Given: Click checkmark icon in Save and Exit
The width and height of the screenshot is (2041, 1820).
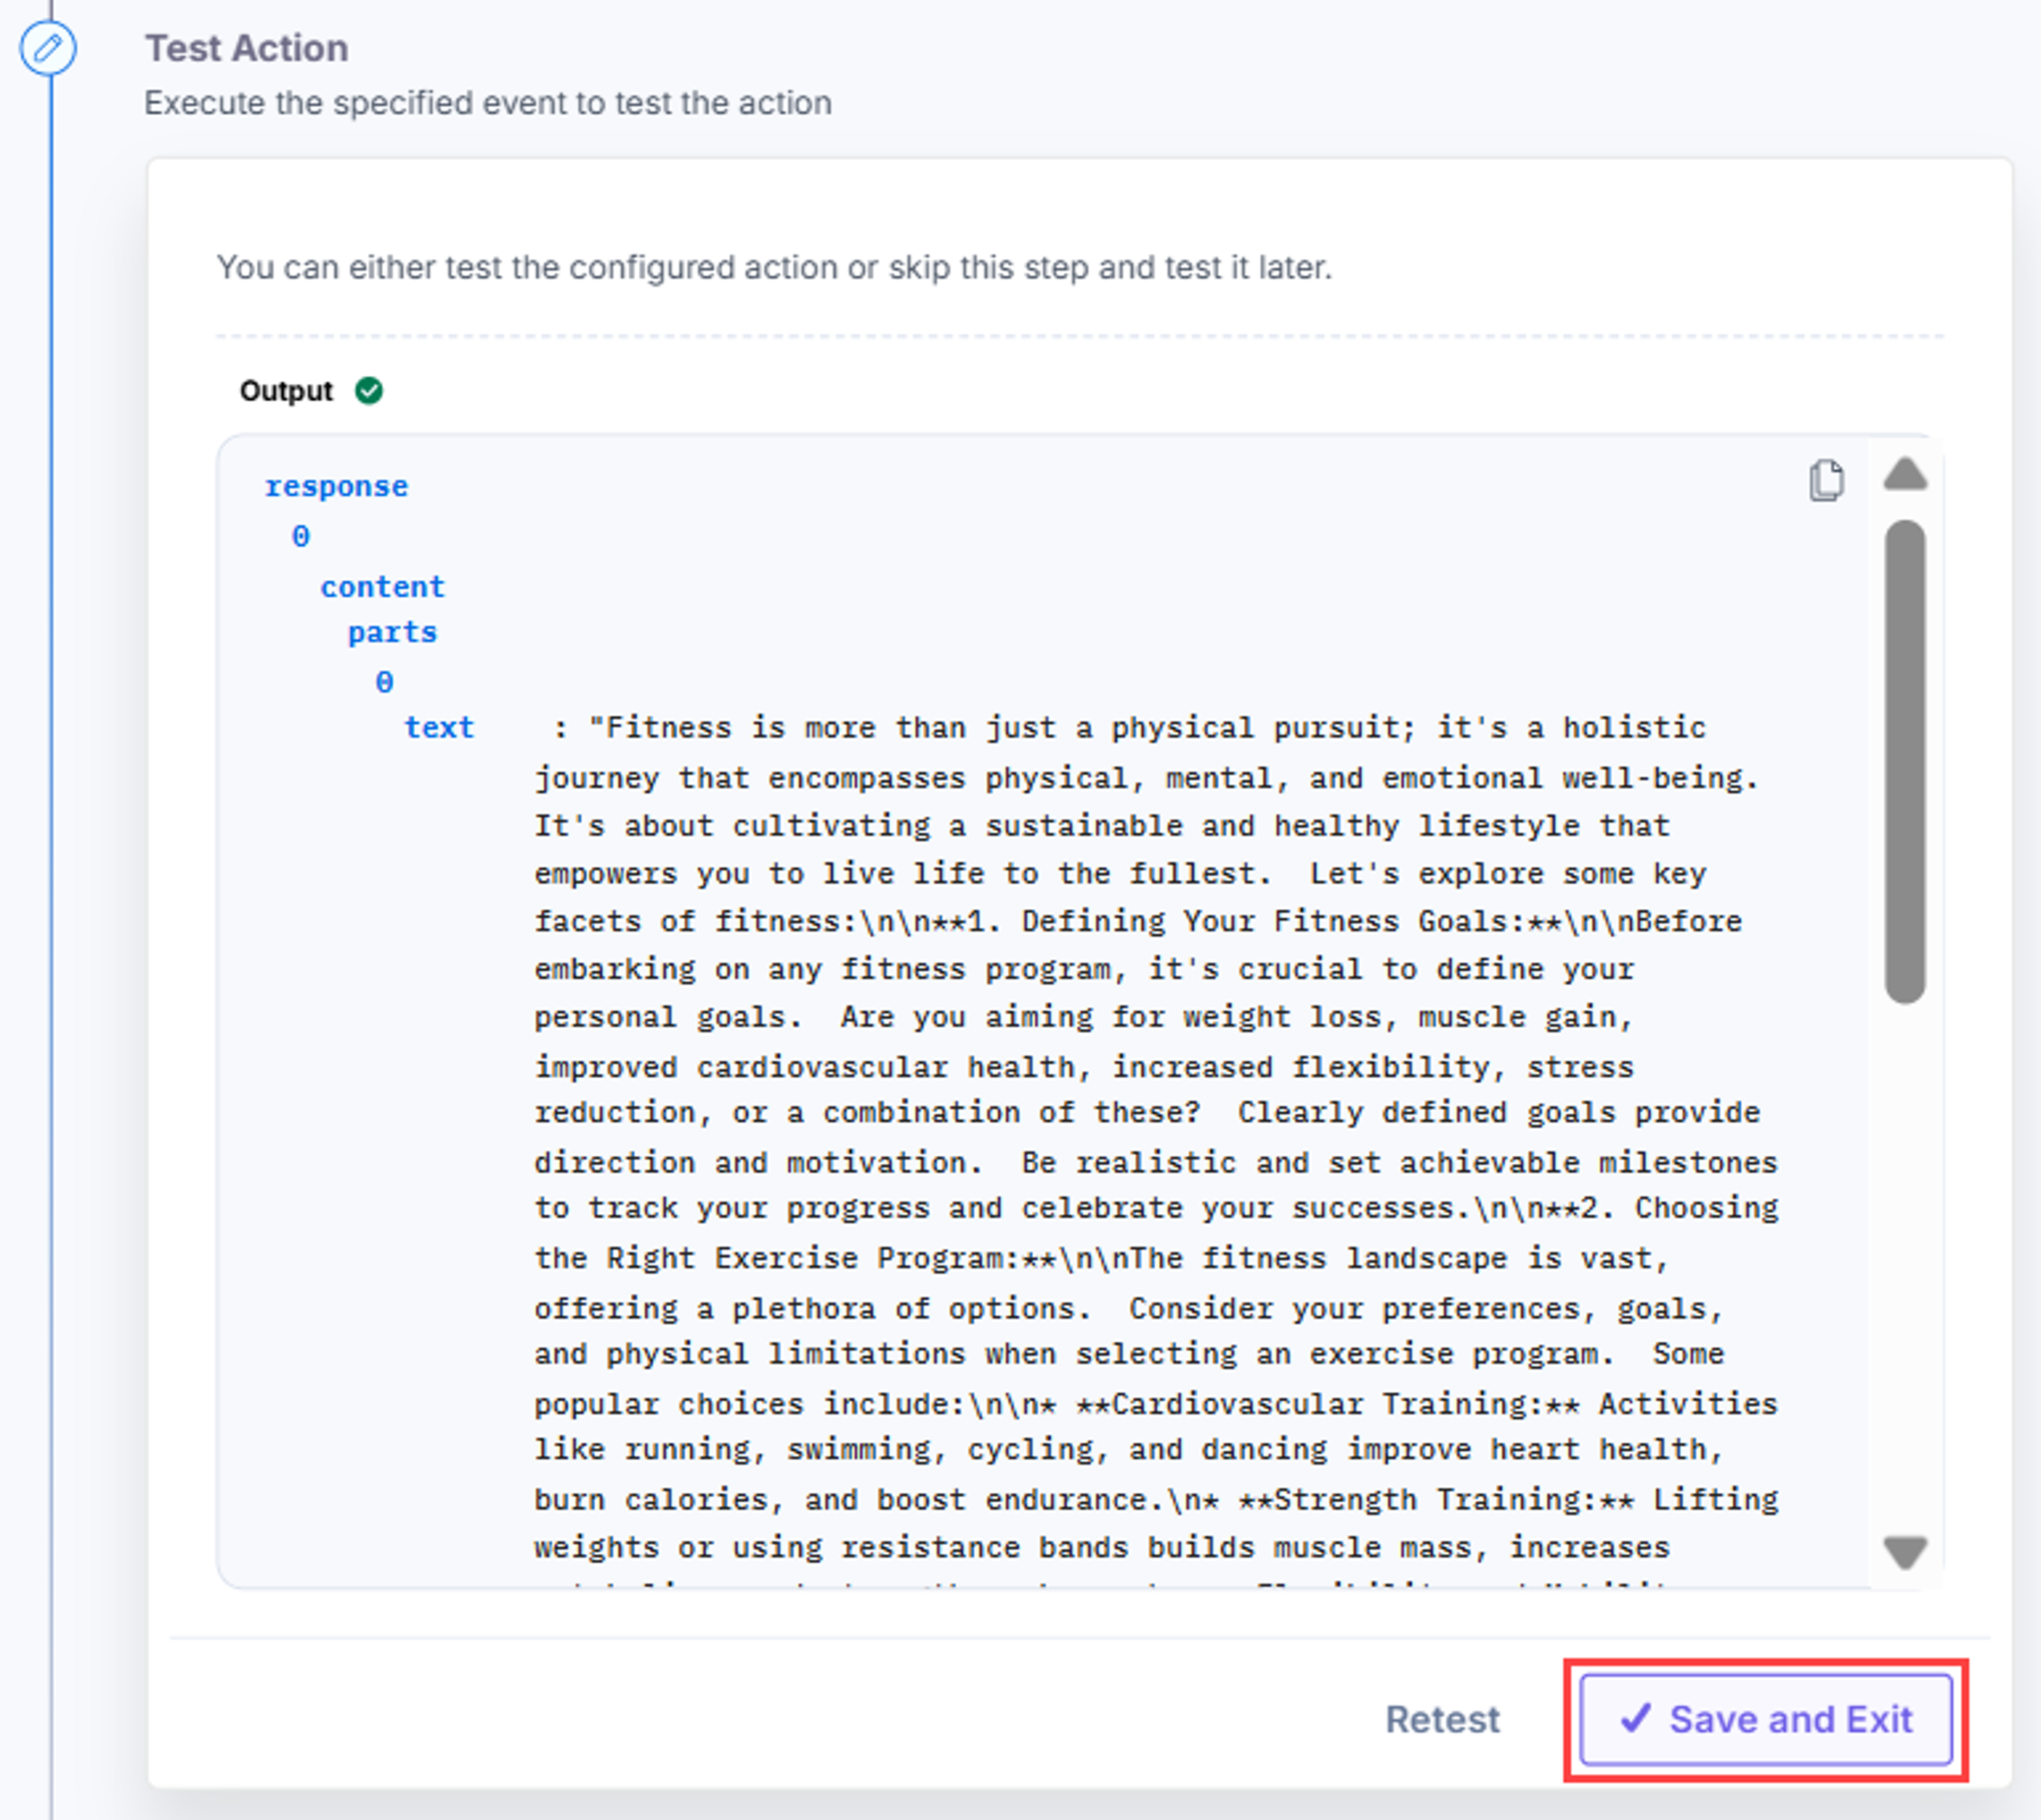Looking at the screenshot, I should (1636, 1718).
